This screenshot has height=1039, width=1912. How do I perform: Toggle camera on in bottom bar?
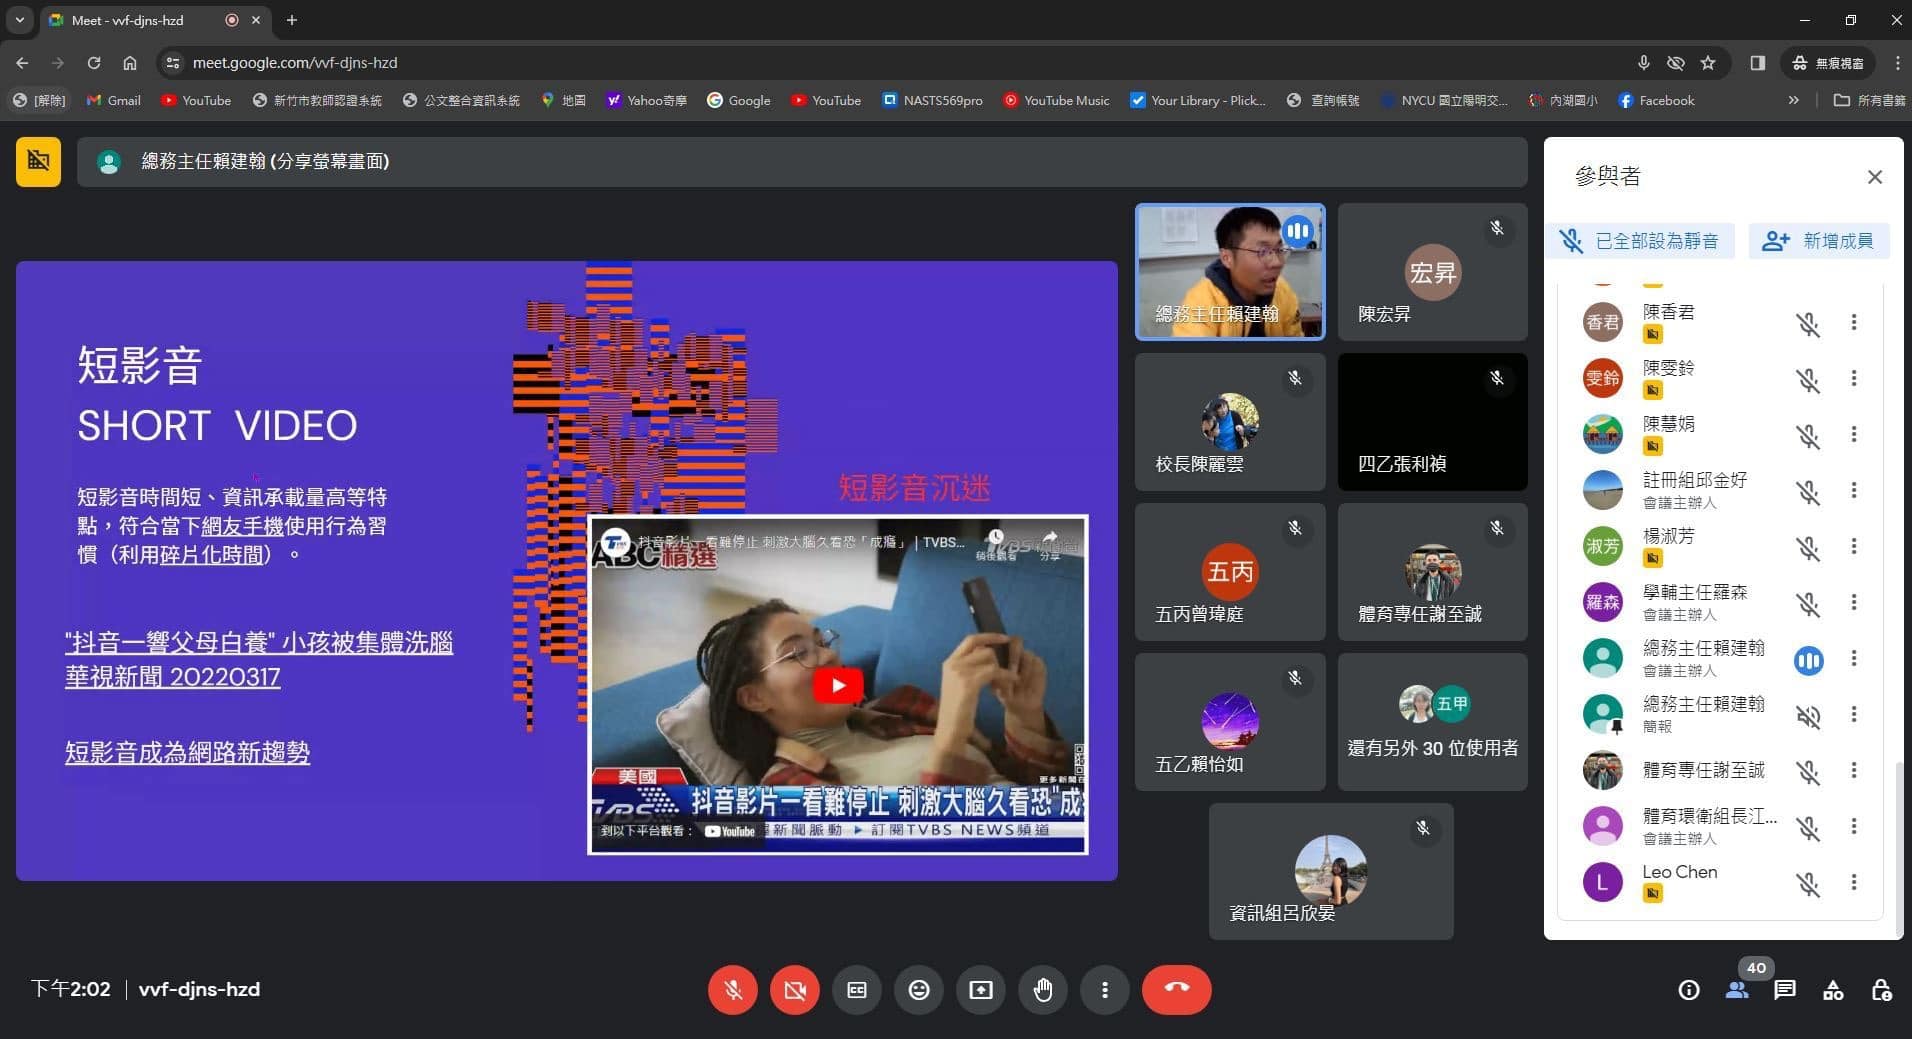pos(794,990)
